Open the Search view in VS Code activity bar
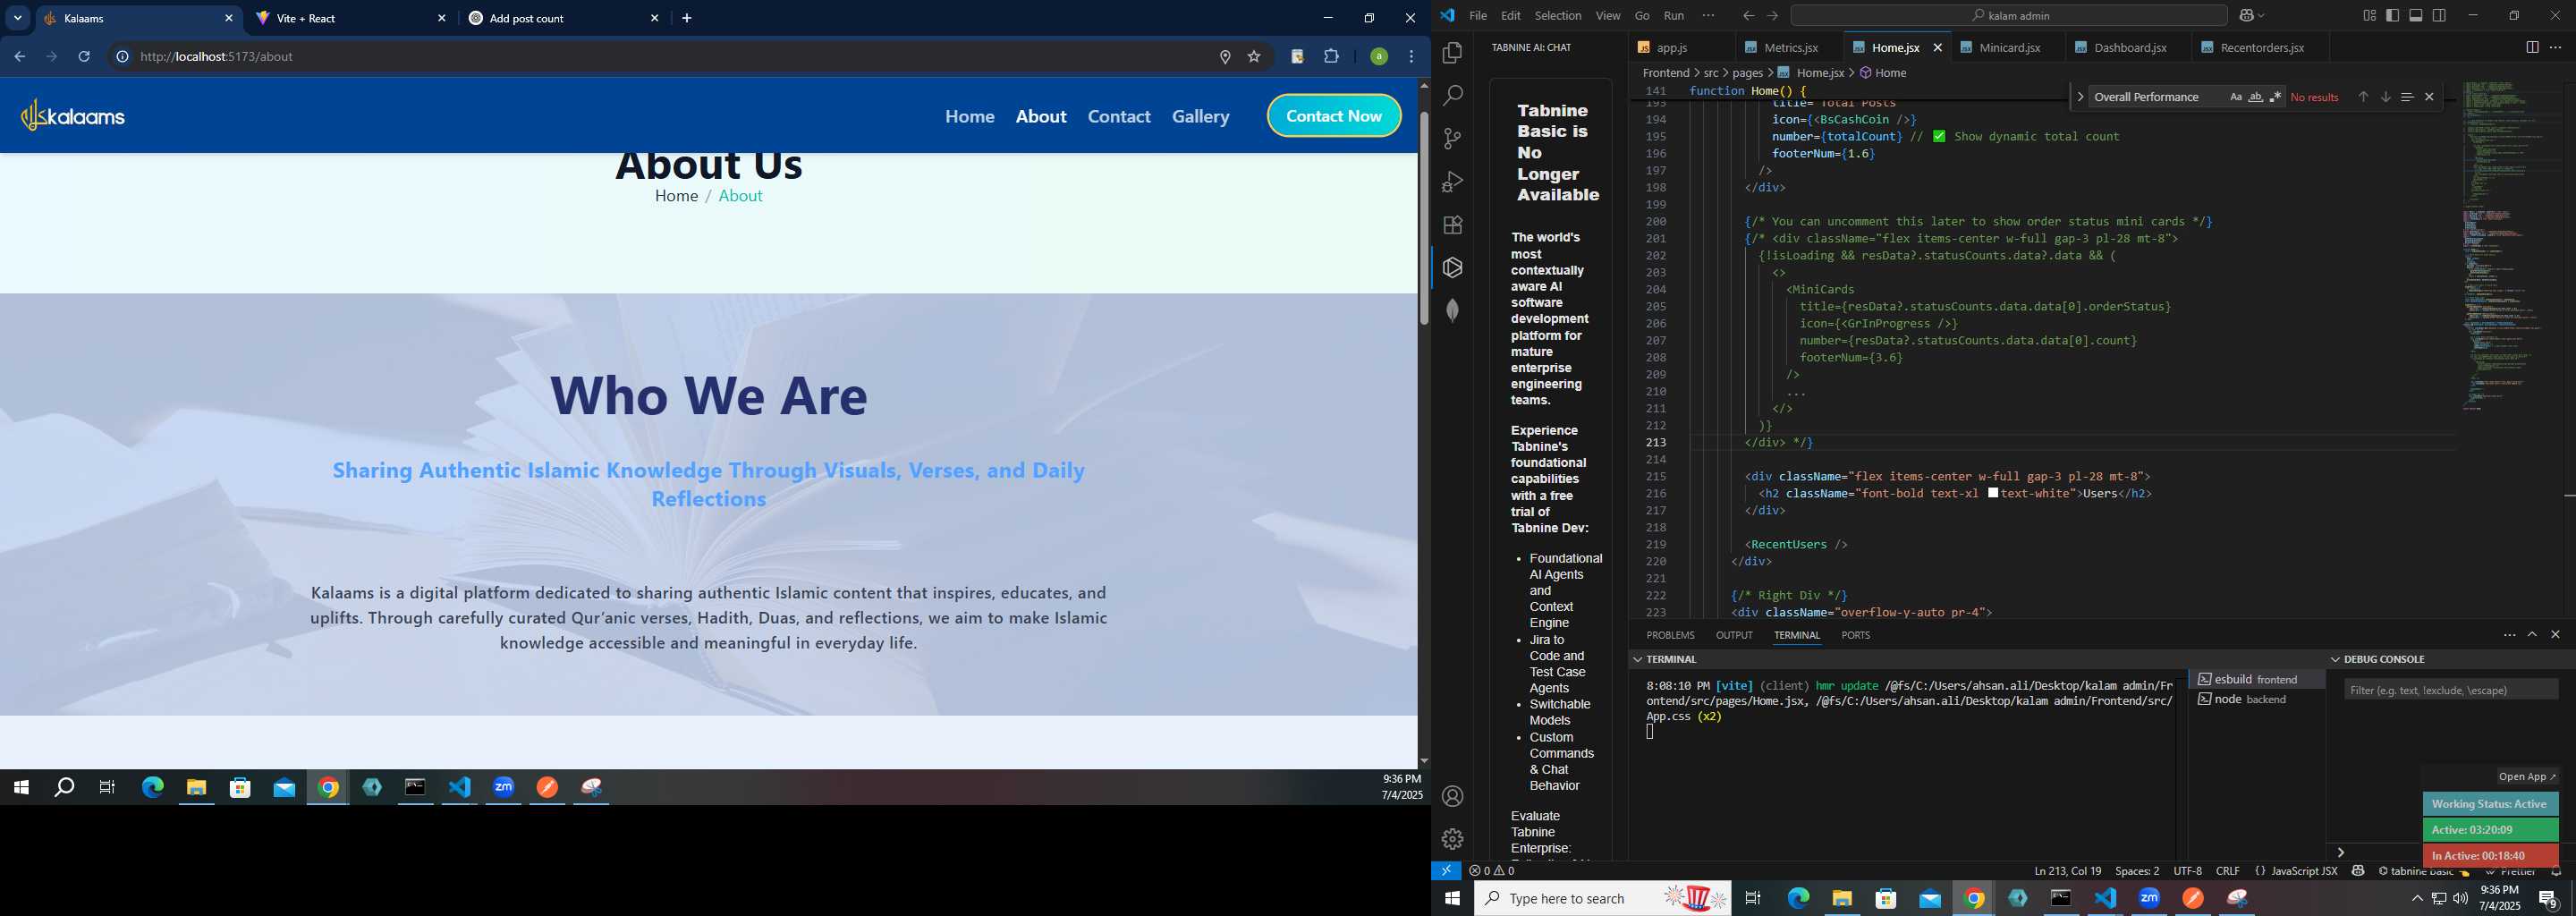2576x916 pixels. click(x=1452, y=96)
